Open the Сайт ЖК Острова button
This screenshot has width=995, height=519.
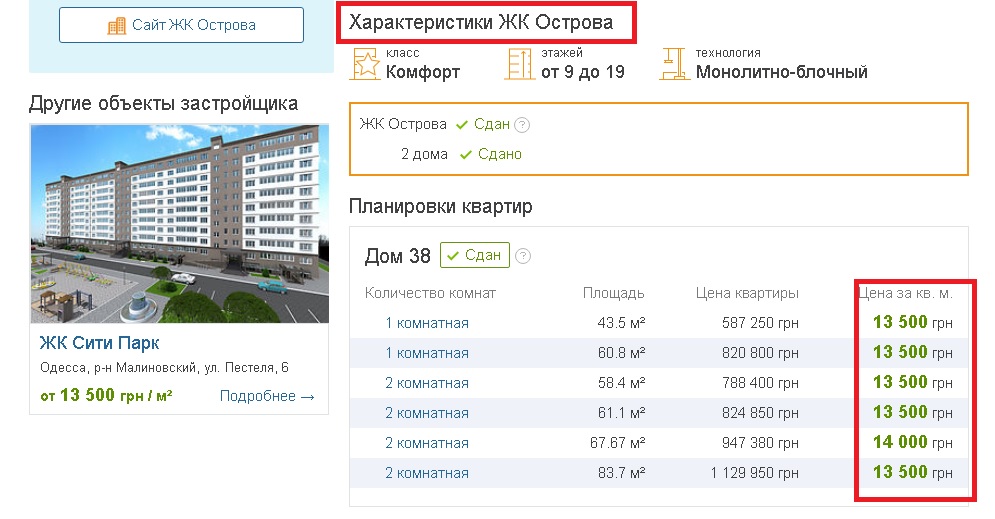click(181, 25)
